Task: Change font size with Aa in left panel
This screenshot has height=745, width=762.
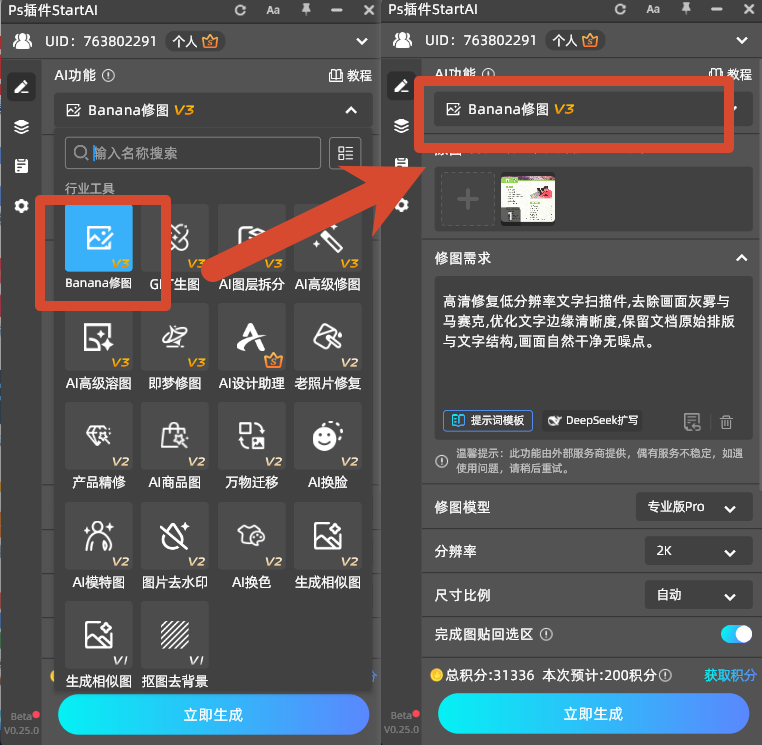Action: [x=273, y=10]
